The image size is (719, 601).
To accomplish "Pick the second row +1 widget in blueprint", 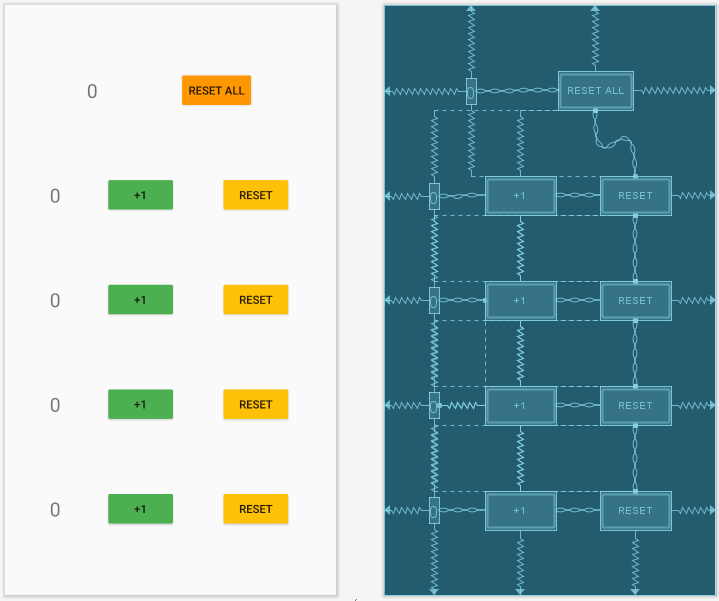I will pos(520,300).
